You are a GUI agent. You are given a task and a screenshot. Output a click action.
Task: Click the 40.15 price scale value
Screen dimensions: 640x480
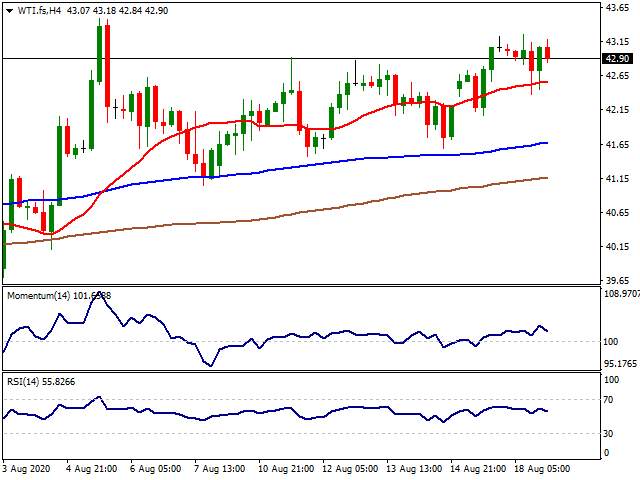pos(617,247)
